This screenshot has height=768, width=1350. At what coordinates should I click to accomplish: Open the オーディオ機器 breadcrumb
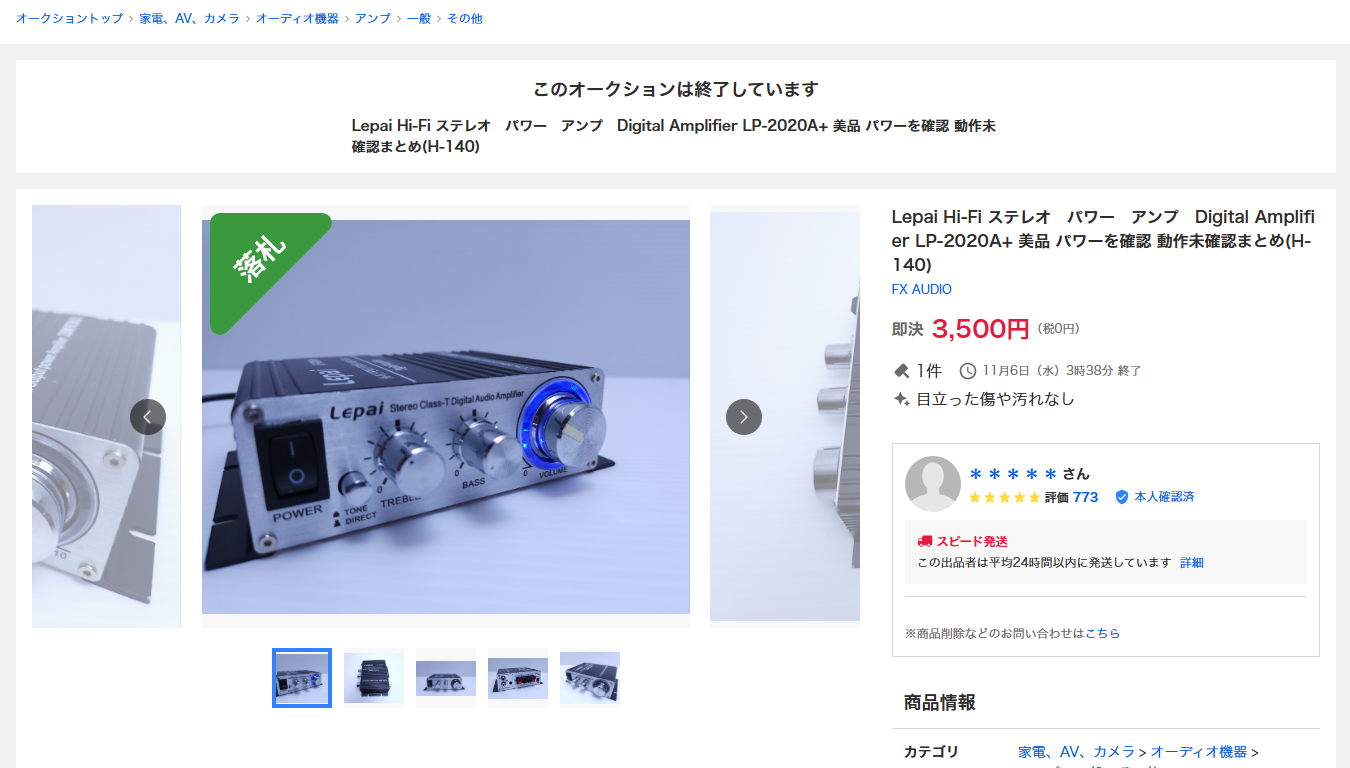coord(297,18)
